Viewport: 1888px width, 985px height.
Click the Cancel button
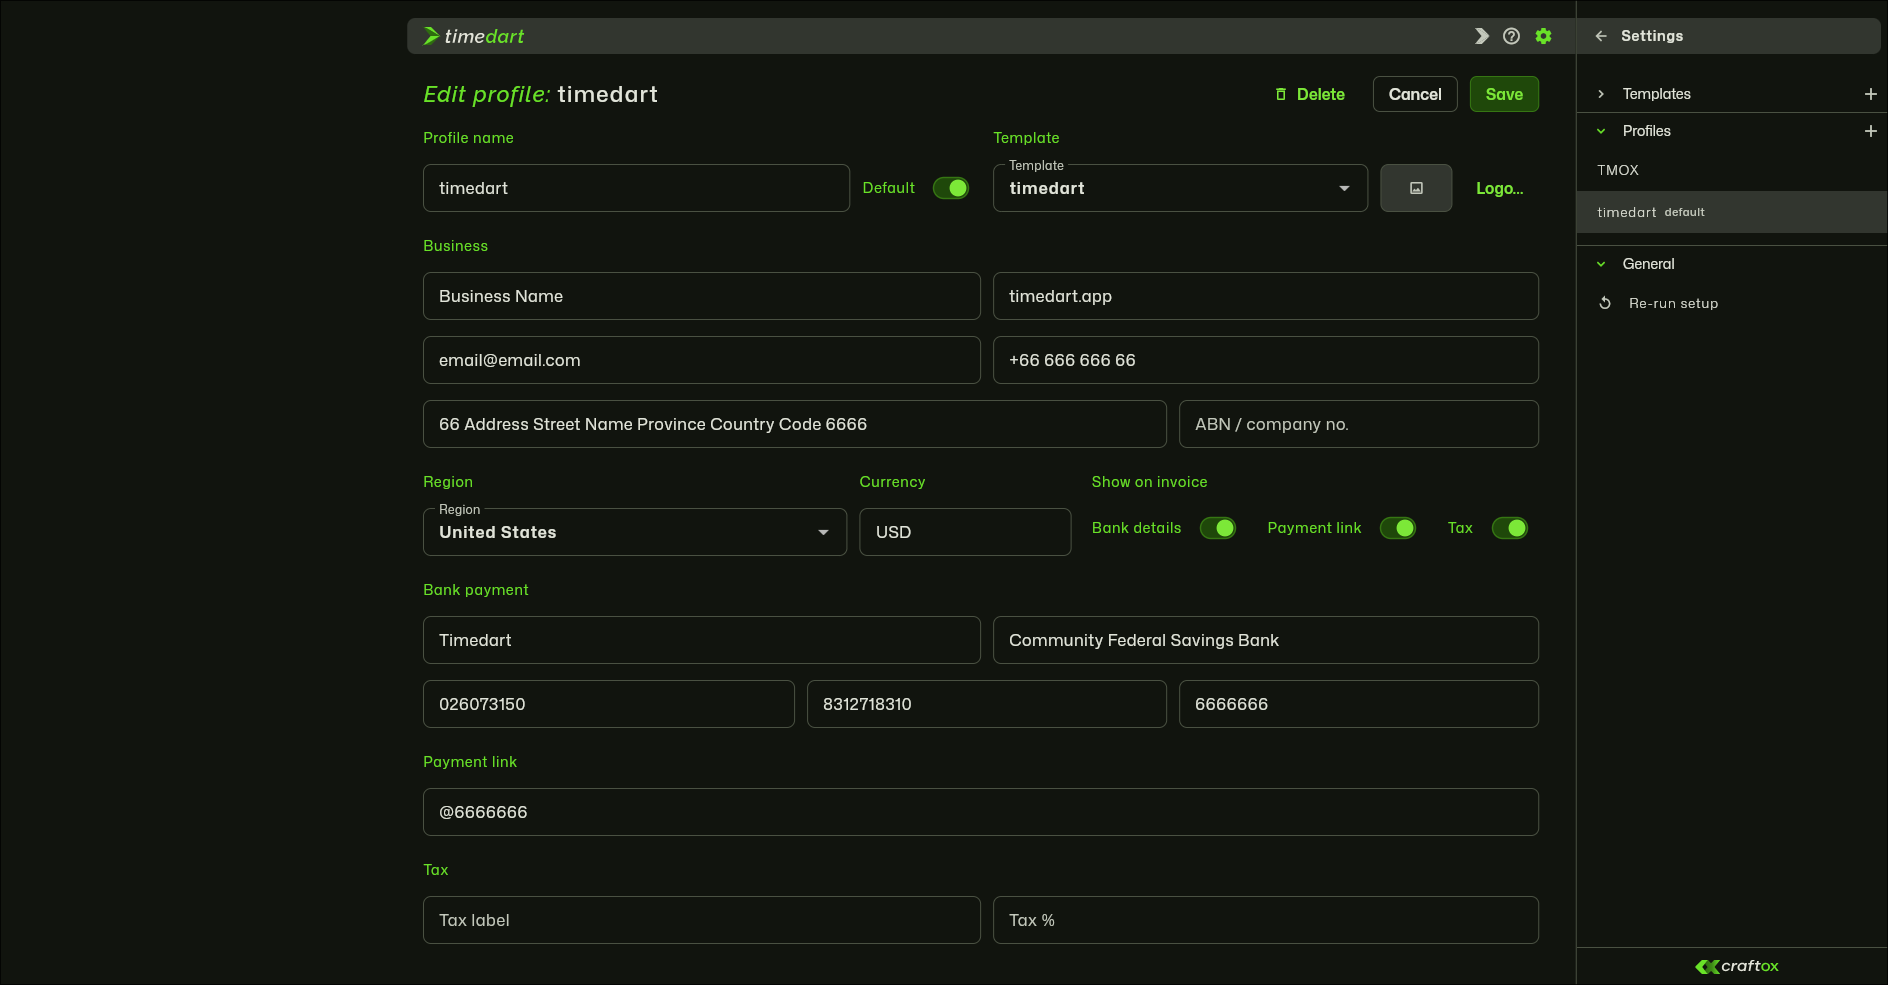click(x=1415, y=94)
